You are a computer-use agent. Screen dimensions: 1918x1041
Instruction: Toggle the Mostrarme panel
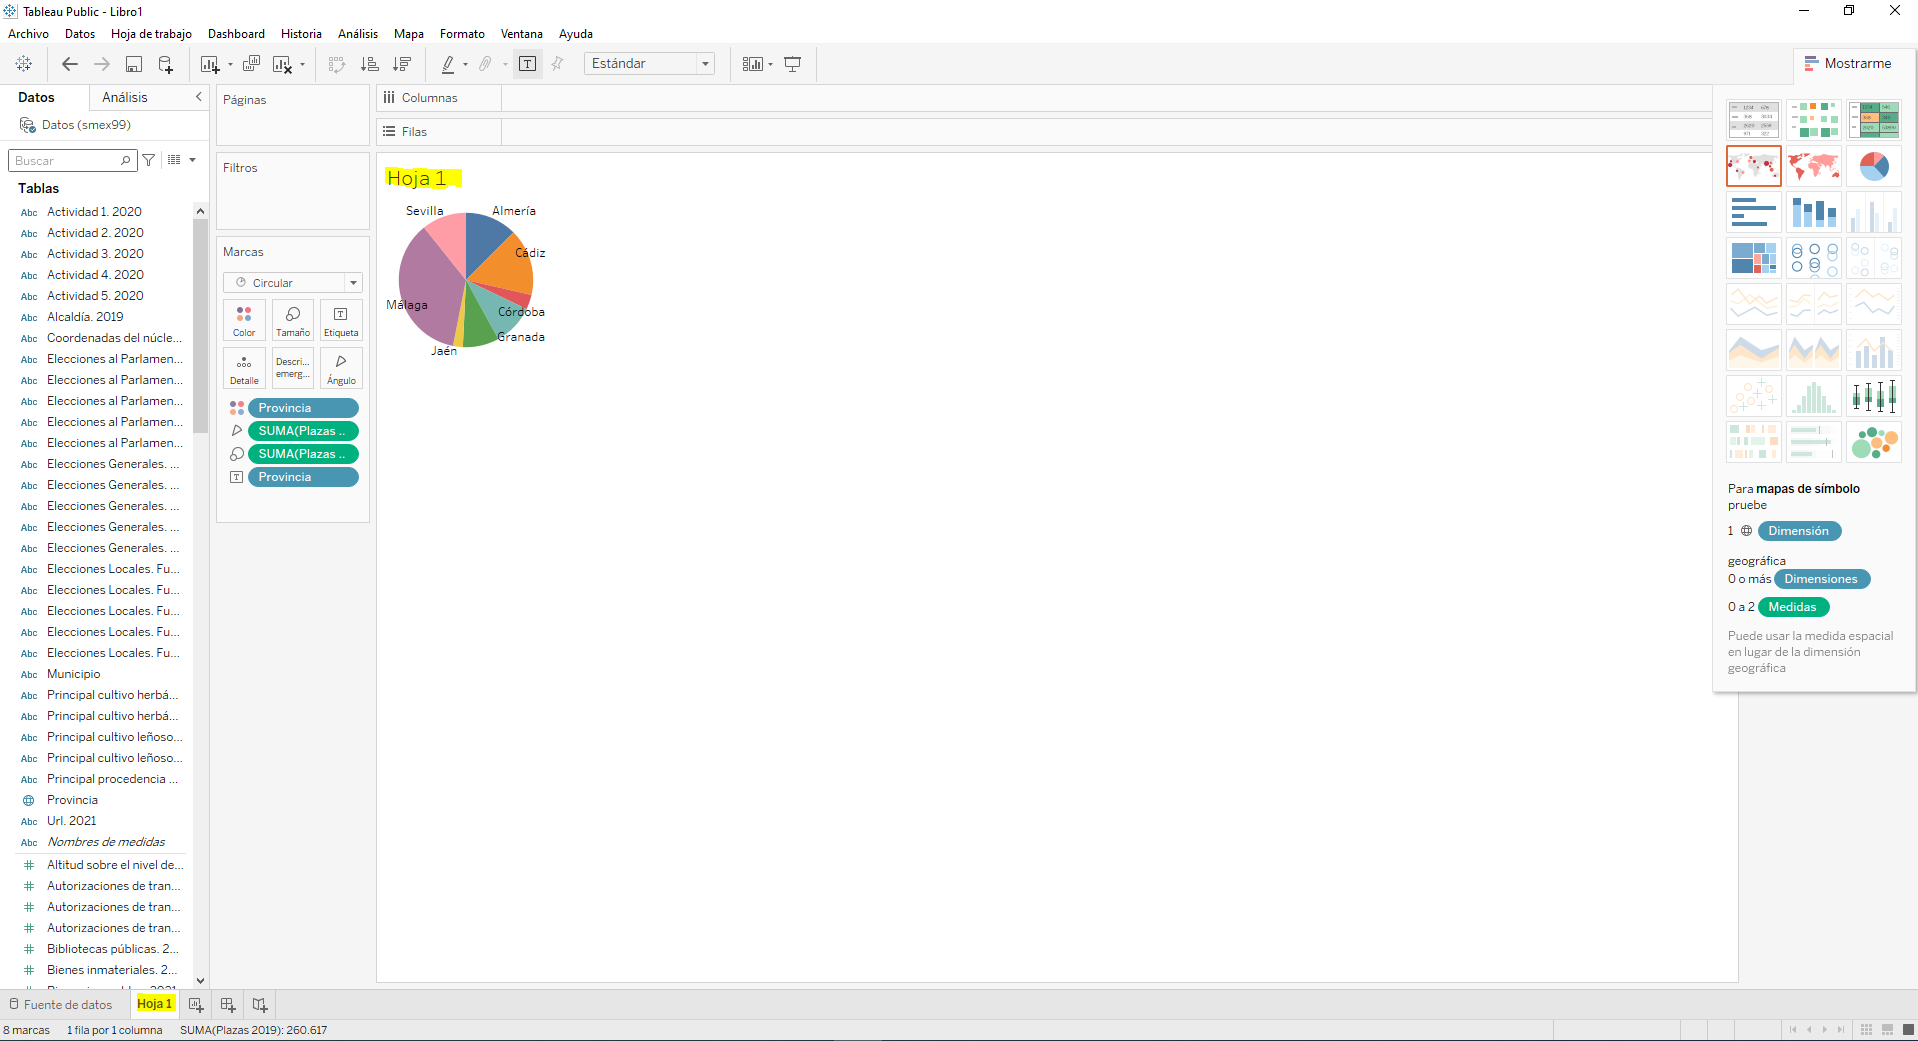[x=1848, y=63]
